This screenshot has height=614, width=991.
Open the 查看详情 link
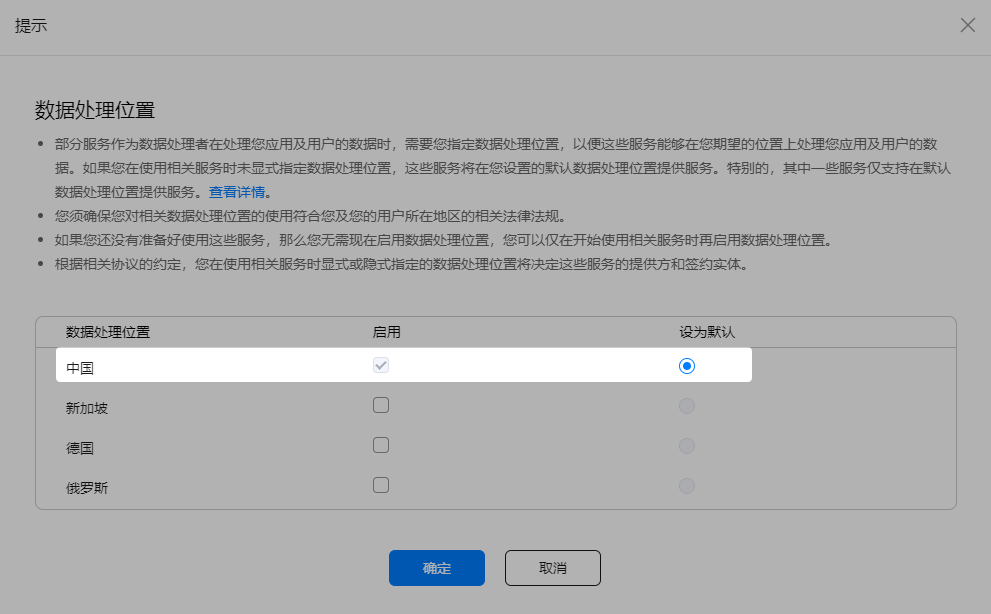click(x=238, y=192)
